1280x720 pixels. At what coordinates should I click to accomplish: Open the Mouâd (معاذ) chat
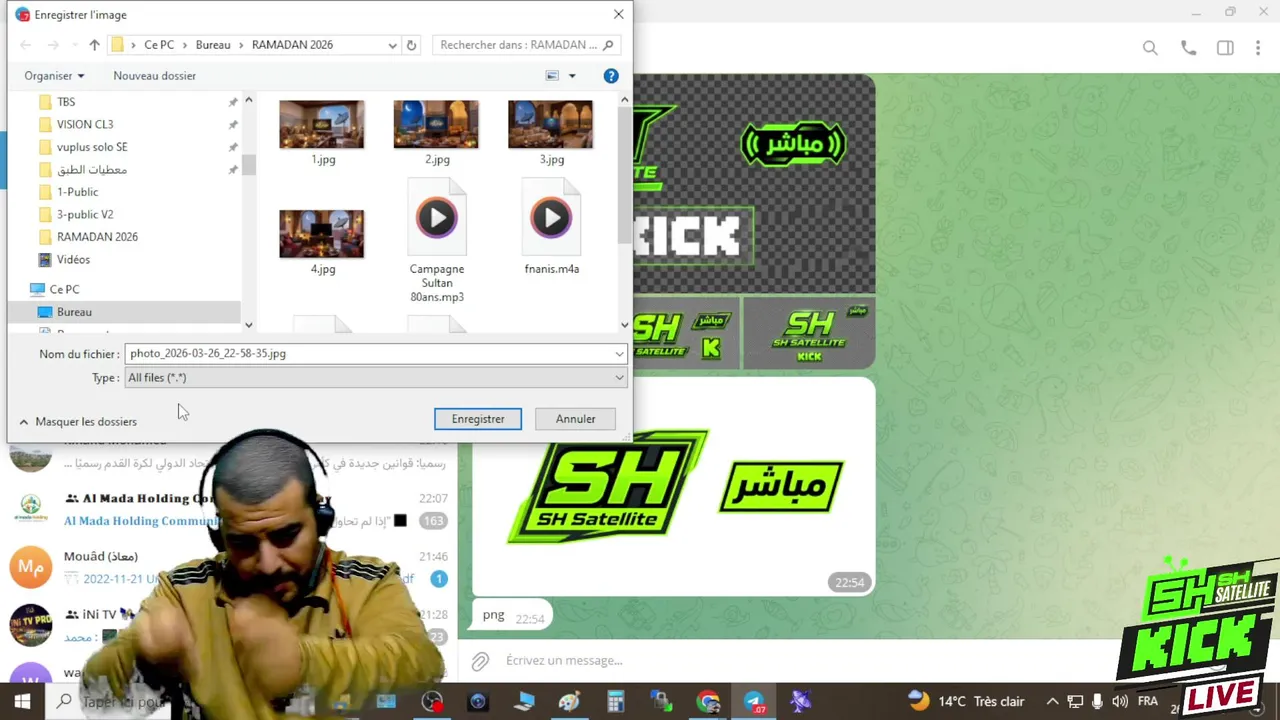pyautogui.click(x=229, y=568)
